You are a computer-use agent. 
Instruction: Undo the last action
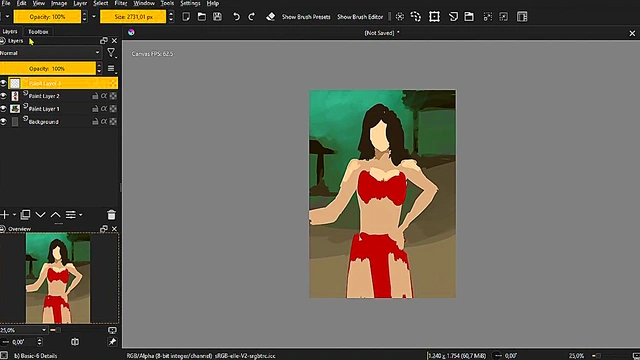(x=236, y=17)
